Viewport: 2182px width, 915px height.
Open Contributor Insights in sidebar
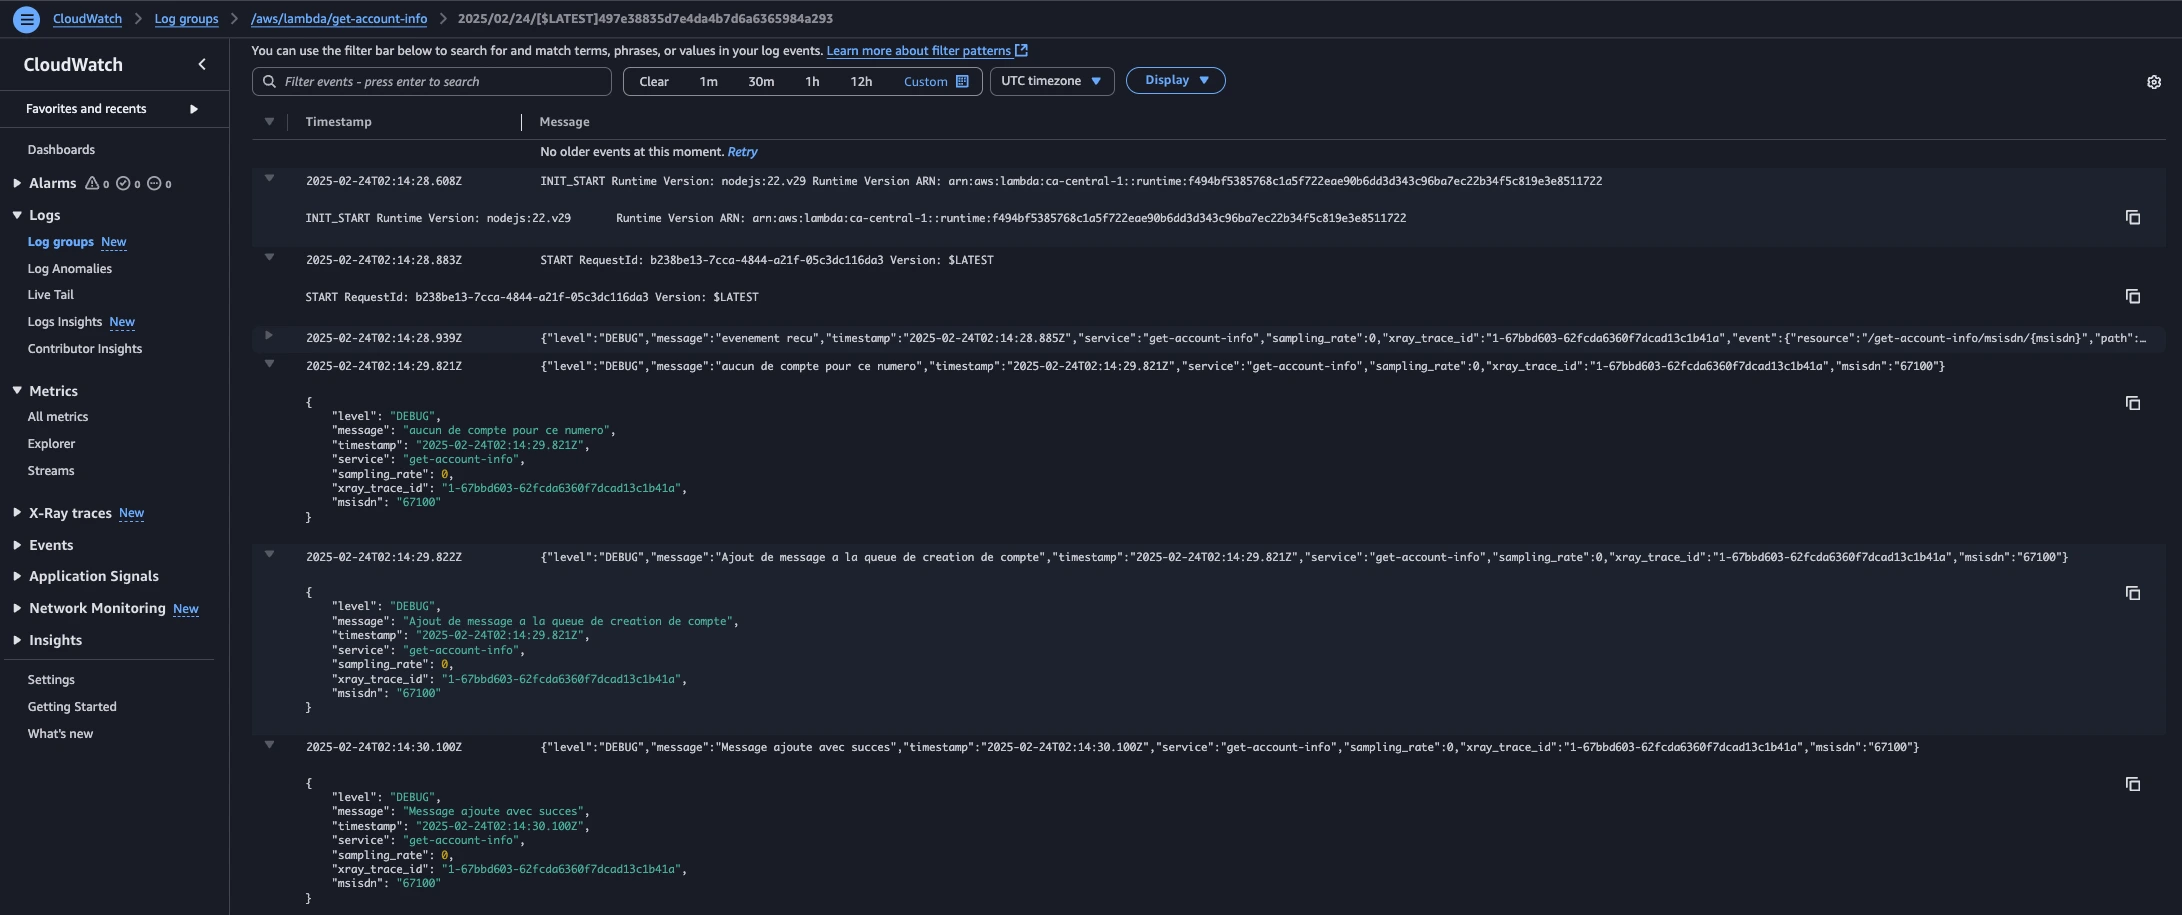pos(85,349)
